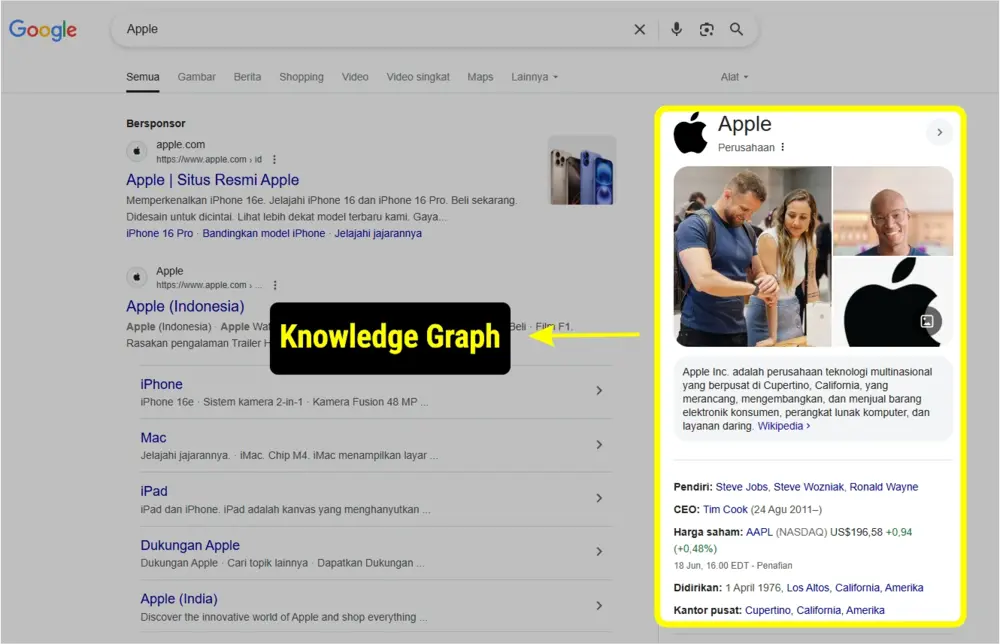Viewport: 1000px width, 644px height.
Task: Click the Bersponsor label
Action: tap(156, 124)
